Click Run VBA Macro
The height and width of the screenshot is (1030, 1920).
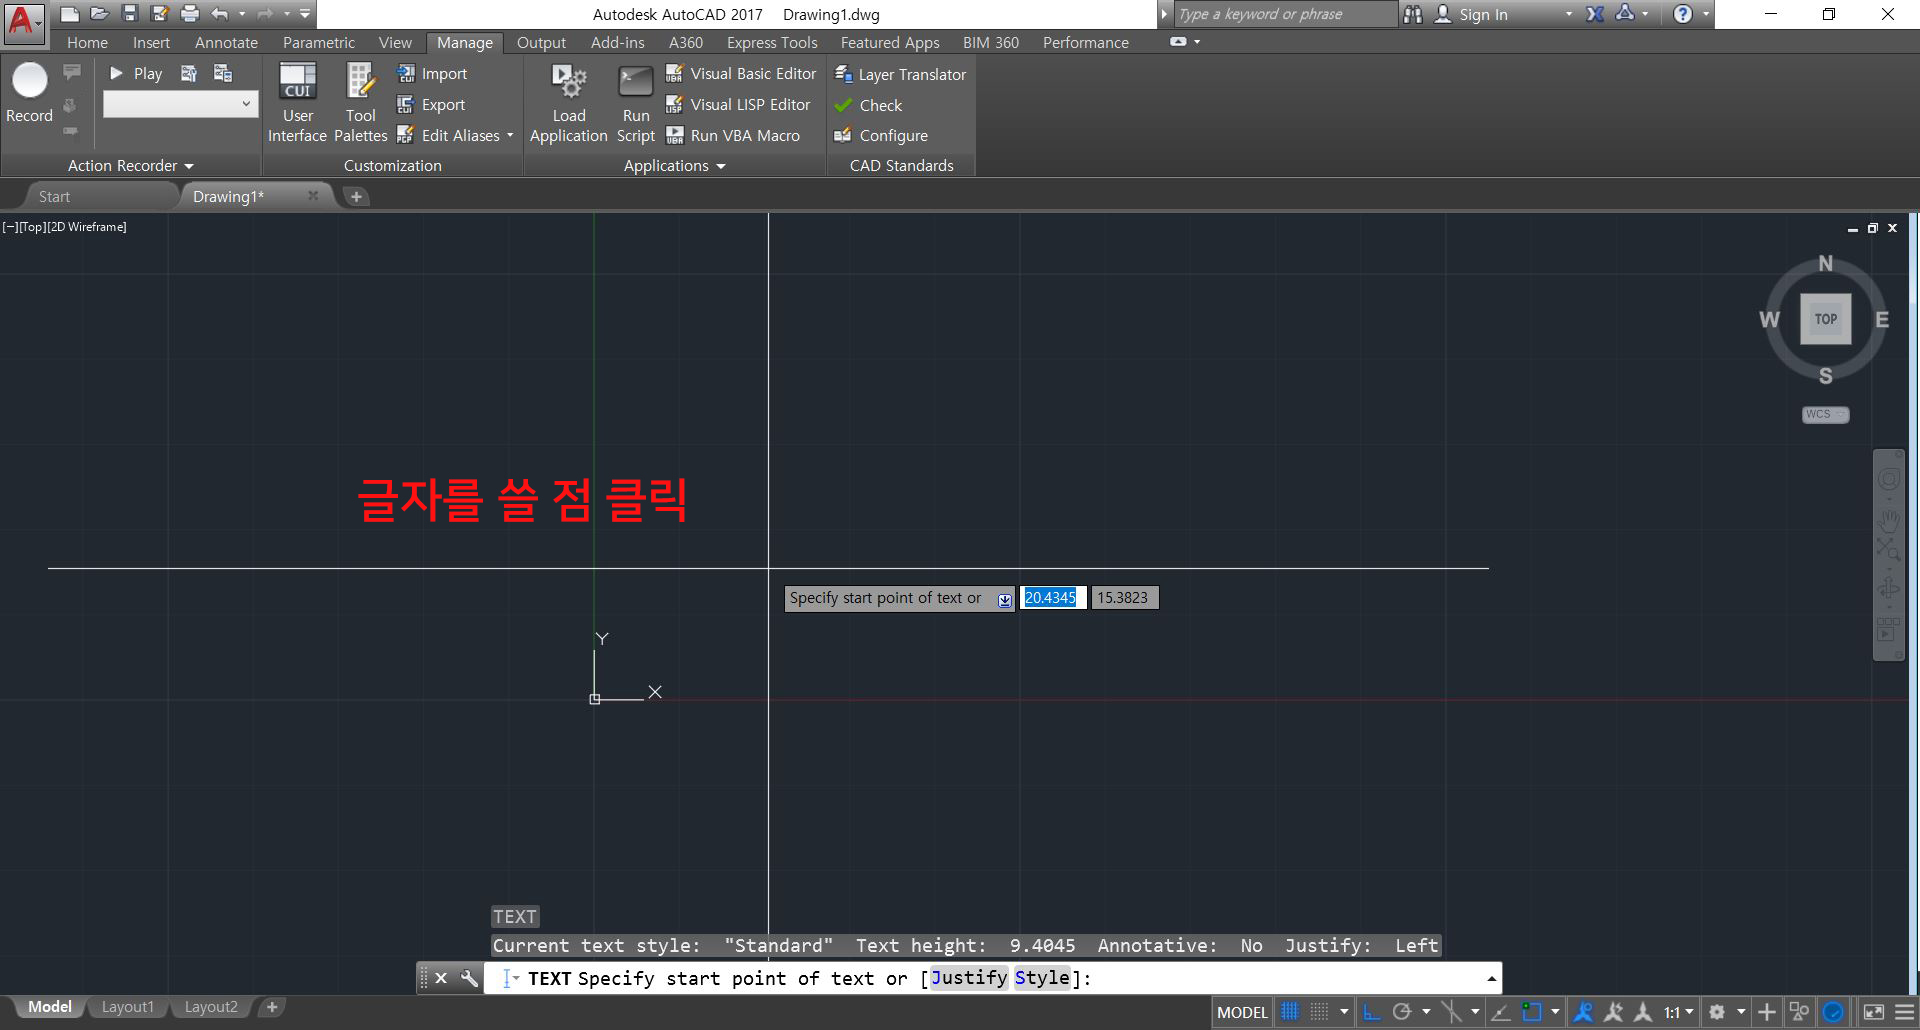[733, 135]
